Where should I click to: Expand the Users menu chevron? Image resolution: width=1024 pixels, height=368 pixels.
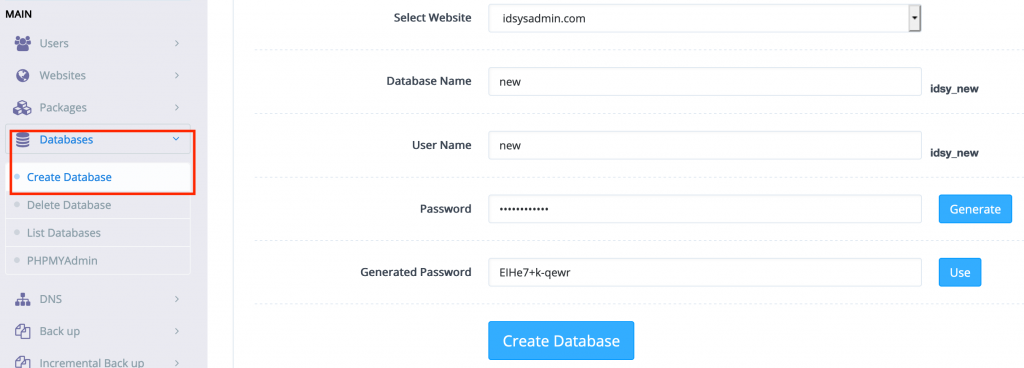177,43
